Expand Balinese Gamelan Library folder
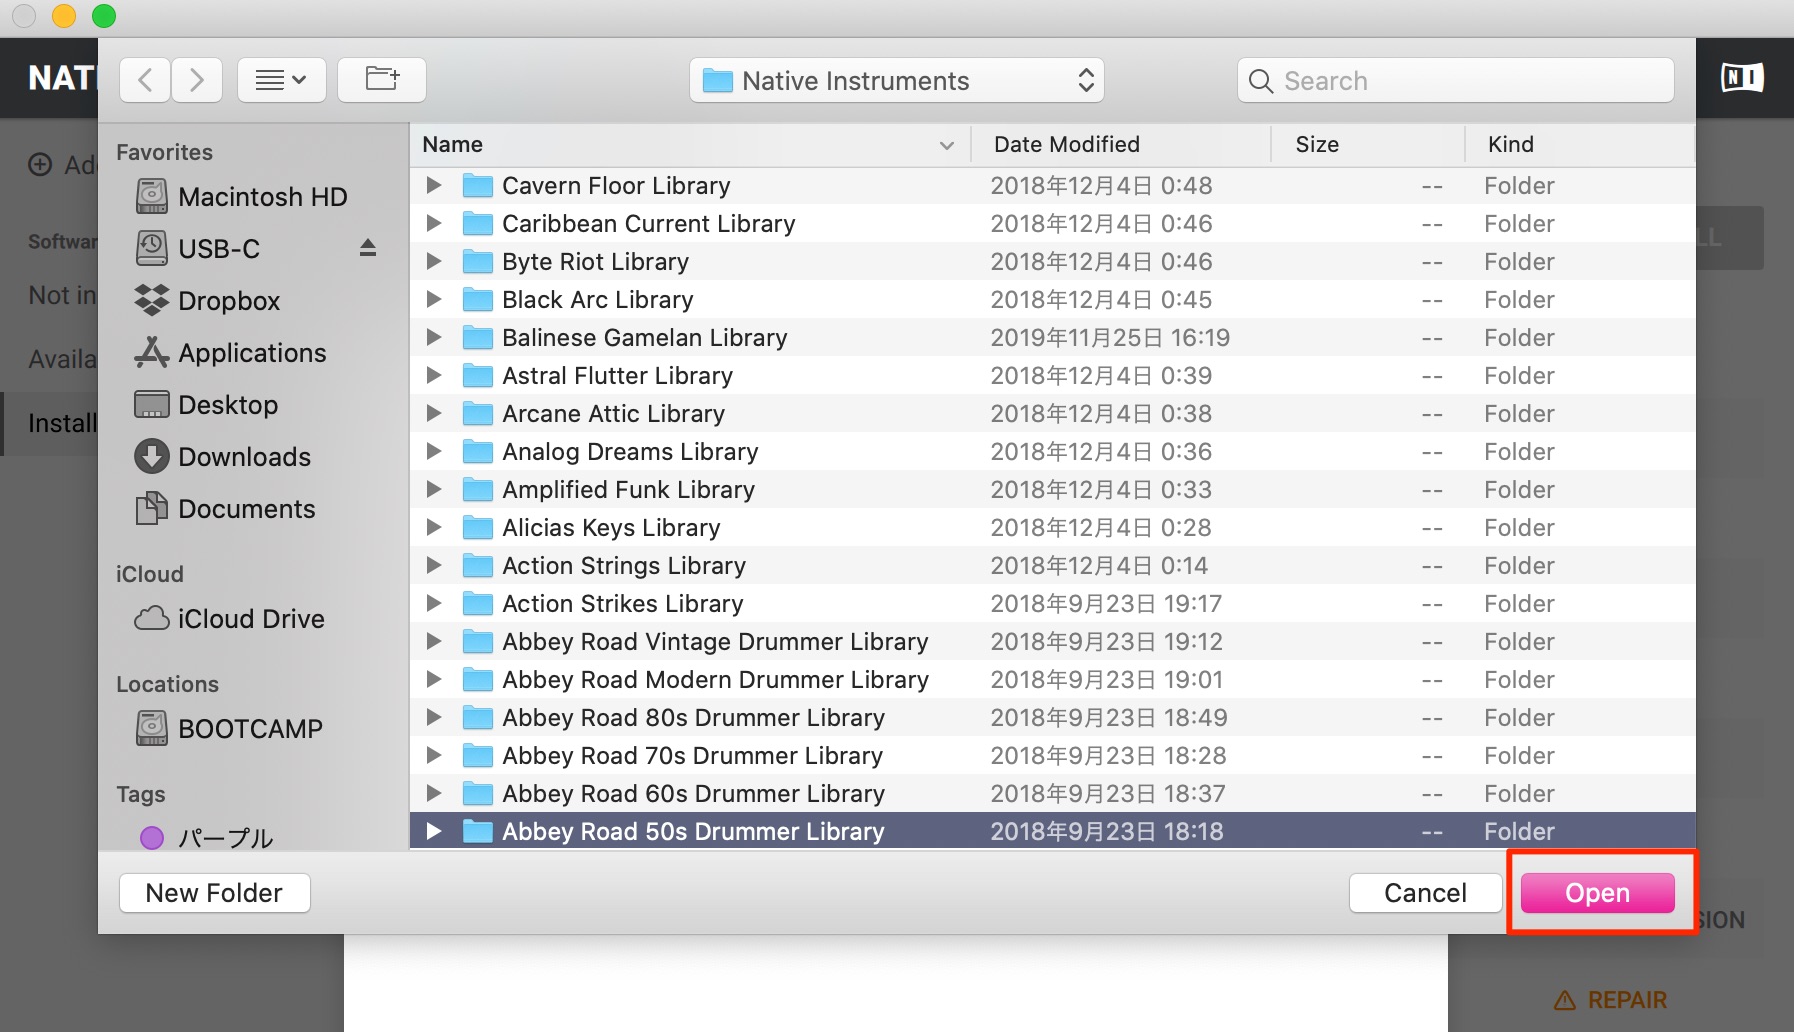Viewport: 1794px width, 1032px height. [434, 337]
